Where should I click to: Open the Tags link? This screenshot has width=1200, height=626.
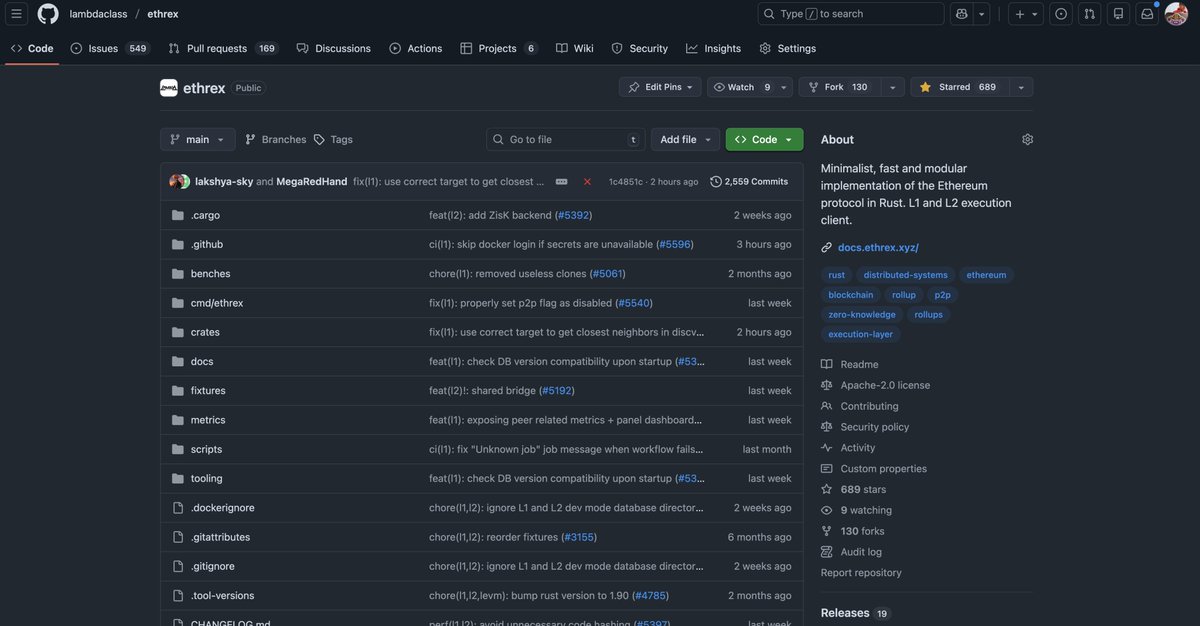(x=333, y=139)
